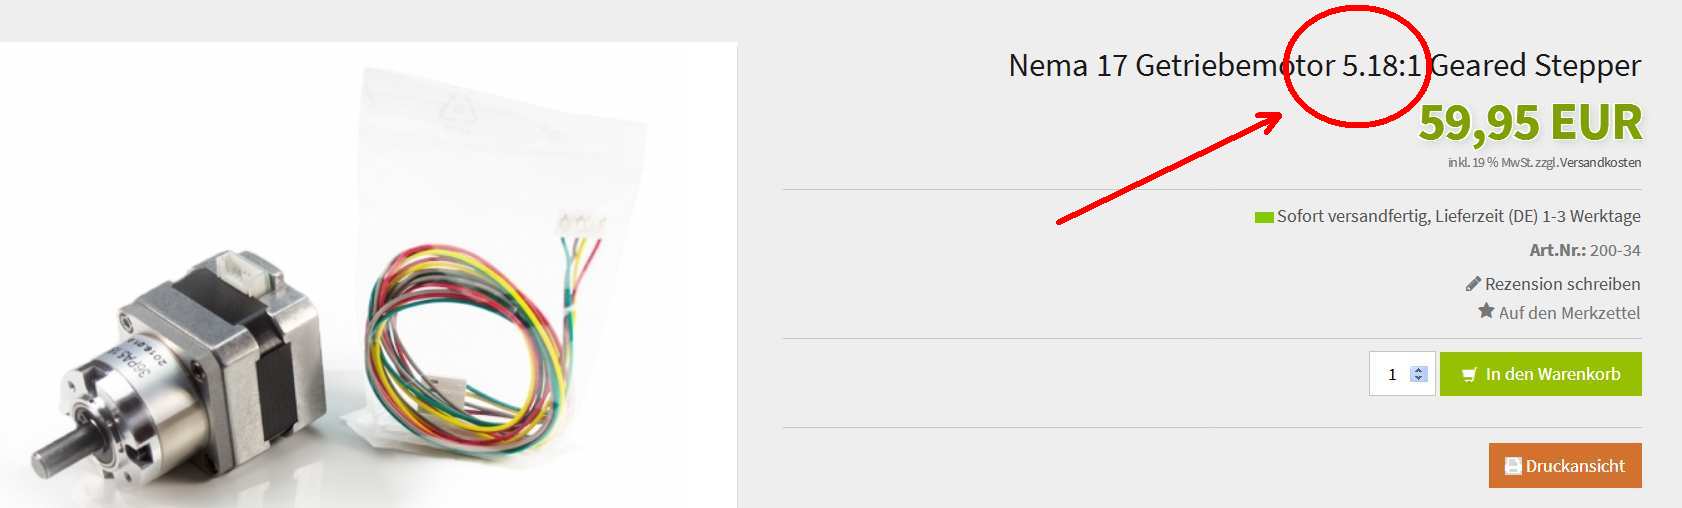Click the quantity input field showing 1

(1402, 374)
